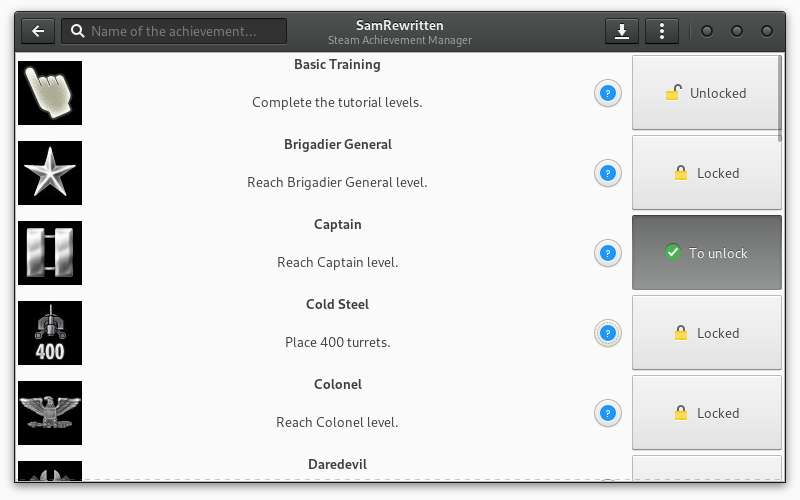Click the Colonel info question icon
This screenshot has width=800, height=500.
pyautogui.click(x=608, y=413)
